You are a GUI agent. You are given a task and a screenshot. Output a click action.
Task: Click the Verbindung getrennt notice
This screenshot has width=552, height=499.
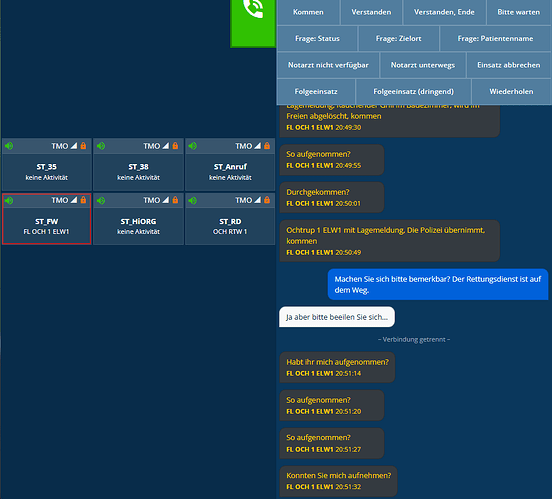(x=414, y=339)
